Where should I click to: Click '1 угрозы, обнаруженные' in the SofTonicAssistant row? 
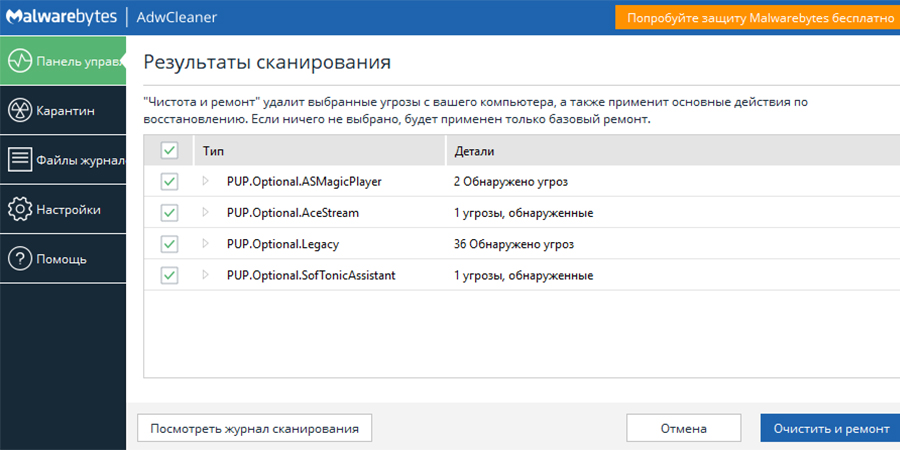tap(523, 276)
